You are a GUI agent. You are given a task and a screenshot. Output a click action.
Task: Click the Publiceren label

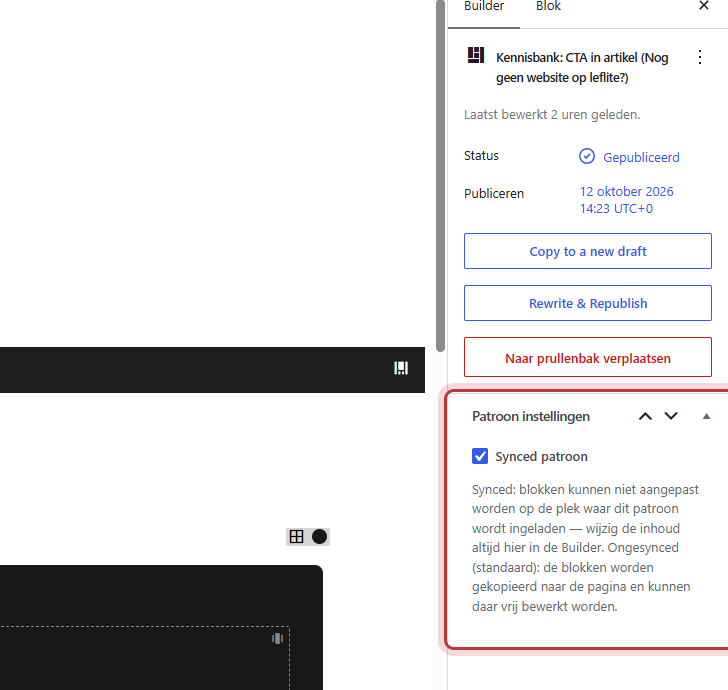(x=494, y=194)
